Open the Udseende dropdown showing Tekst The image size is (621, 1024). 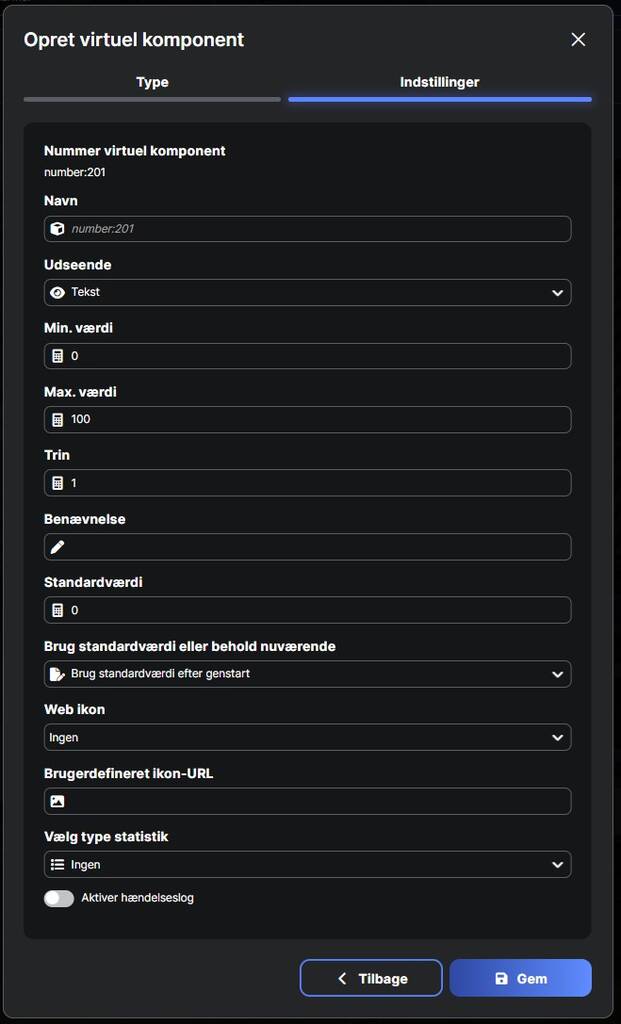pos(307,293)
